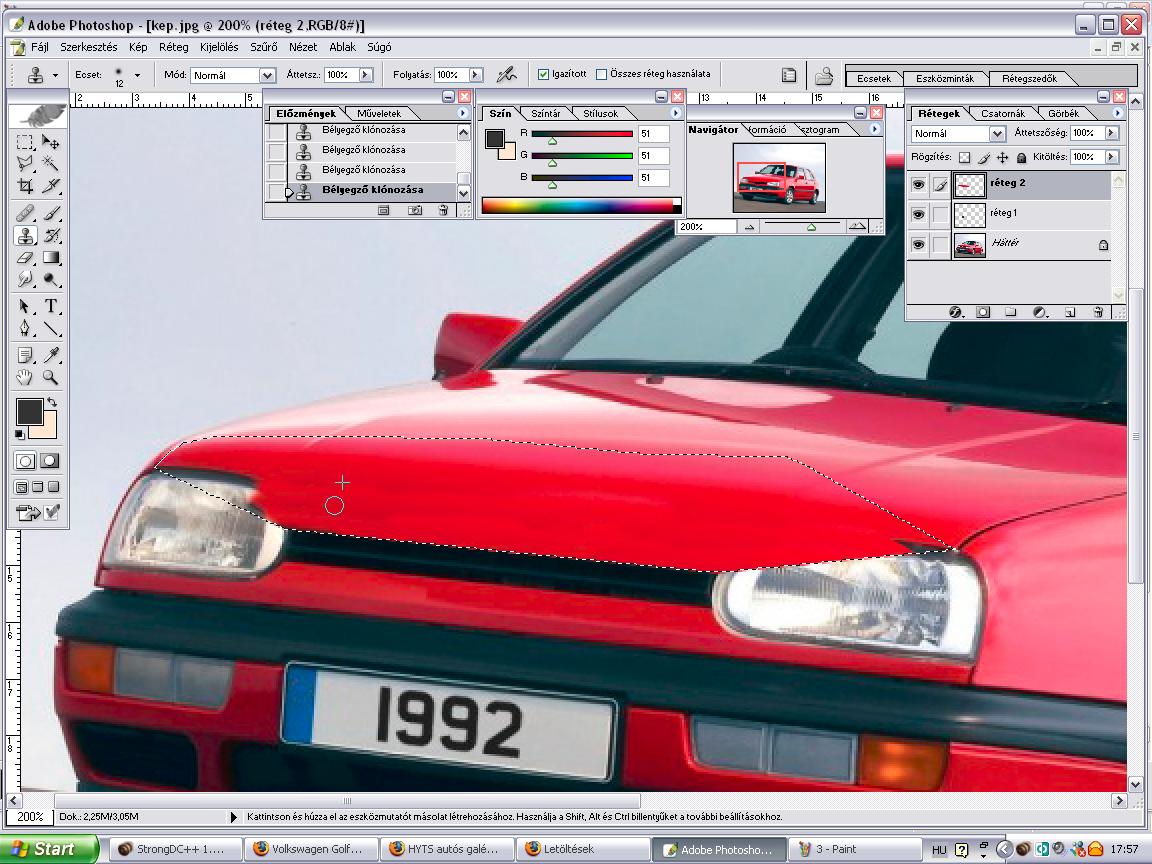Switch to the Csatornák tab
Image resolution: width=1152 pixels, height=864 pixels.
[1002, 114]
